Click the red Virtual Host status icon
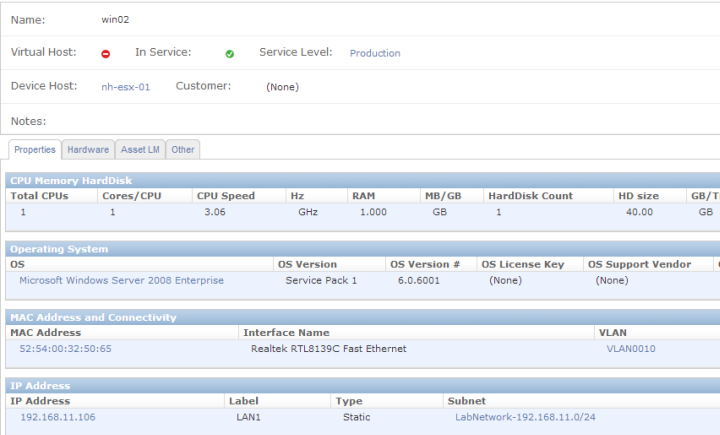 (x=106, y=54)
